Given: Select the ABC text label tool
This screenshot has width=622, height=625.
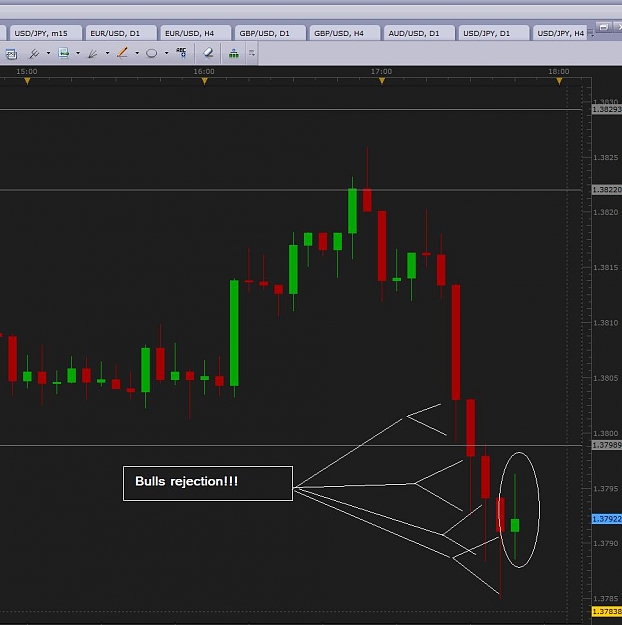Looking at the screenshot, I should click(x=181, y=53).
